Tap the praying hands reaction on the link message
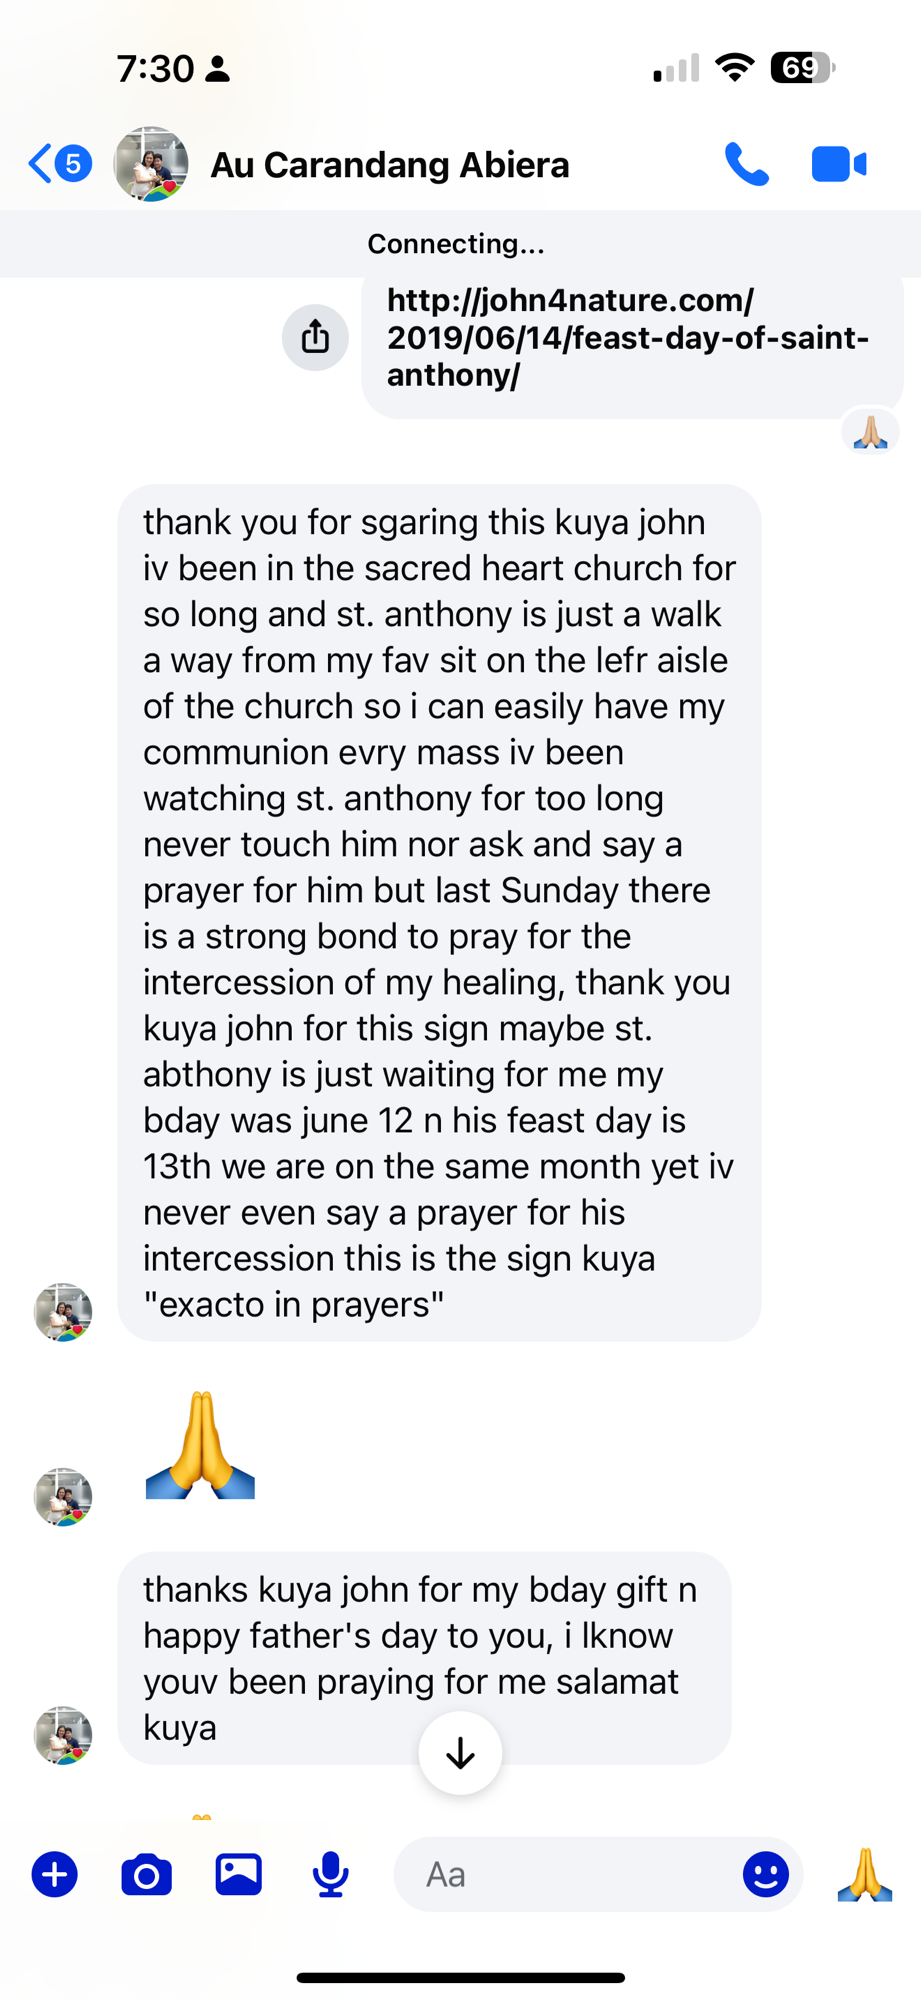 click(870, 433)
